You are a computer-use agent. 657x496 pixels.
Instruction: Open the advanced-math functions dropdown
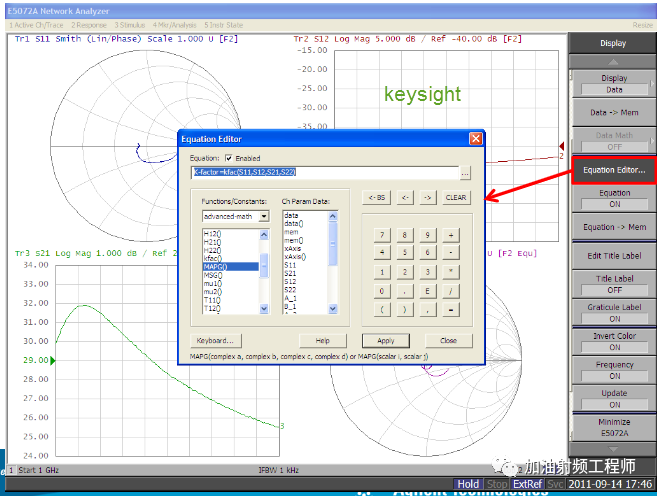264,216
